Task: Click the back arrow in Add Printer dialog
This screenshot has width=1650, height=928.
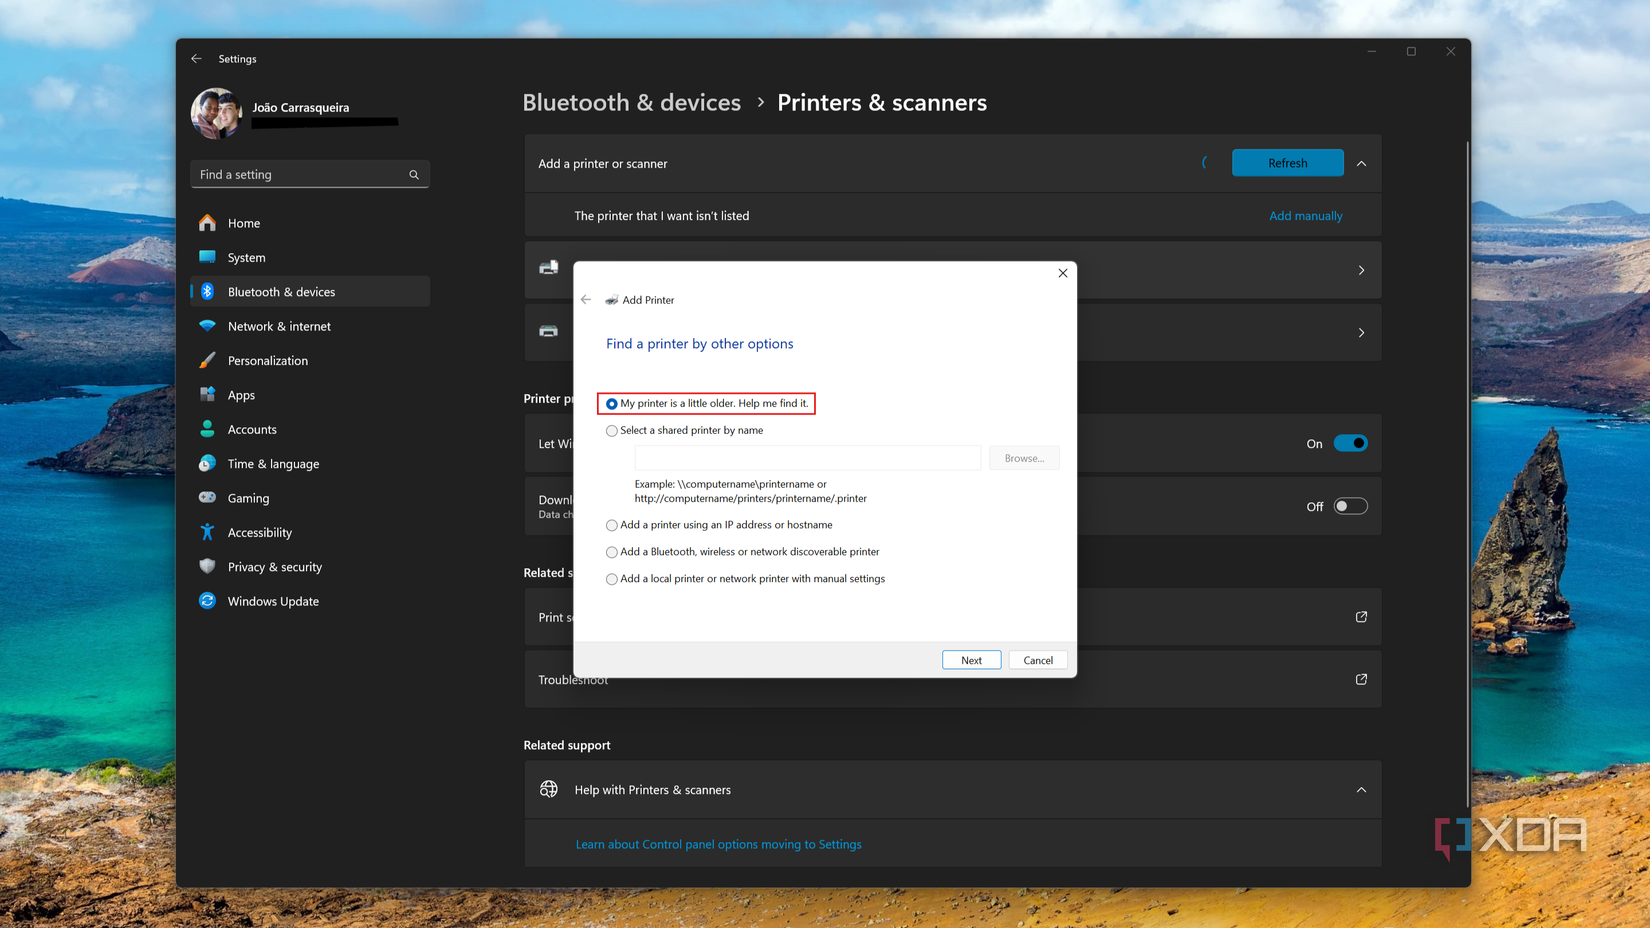Action: (x=586, y=300)
